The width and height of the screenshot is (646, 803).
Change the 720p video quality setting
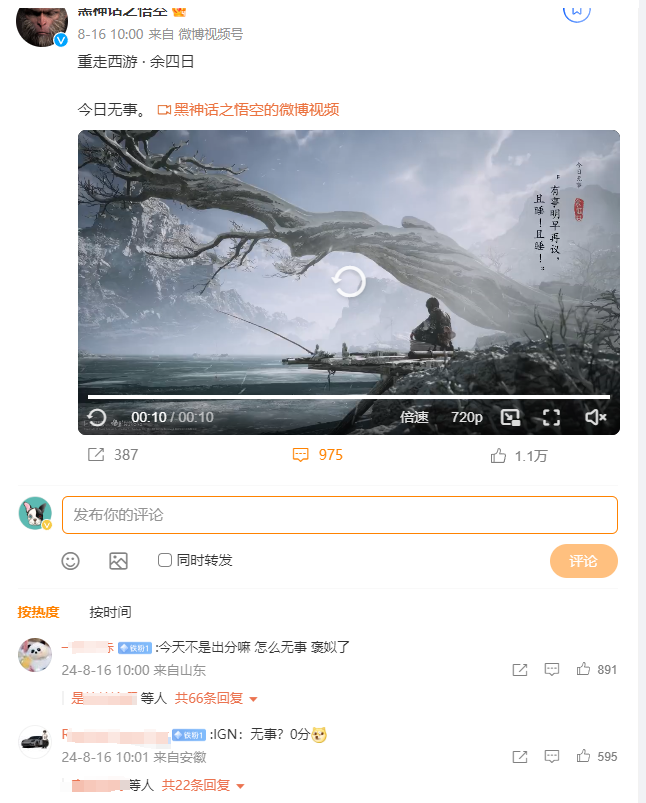pyautogui.click(x=467, y=417)
